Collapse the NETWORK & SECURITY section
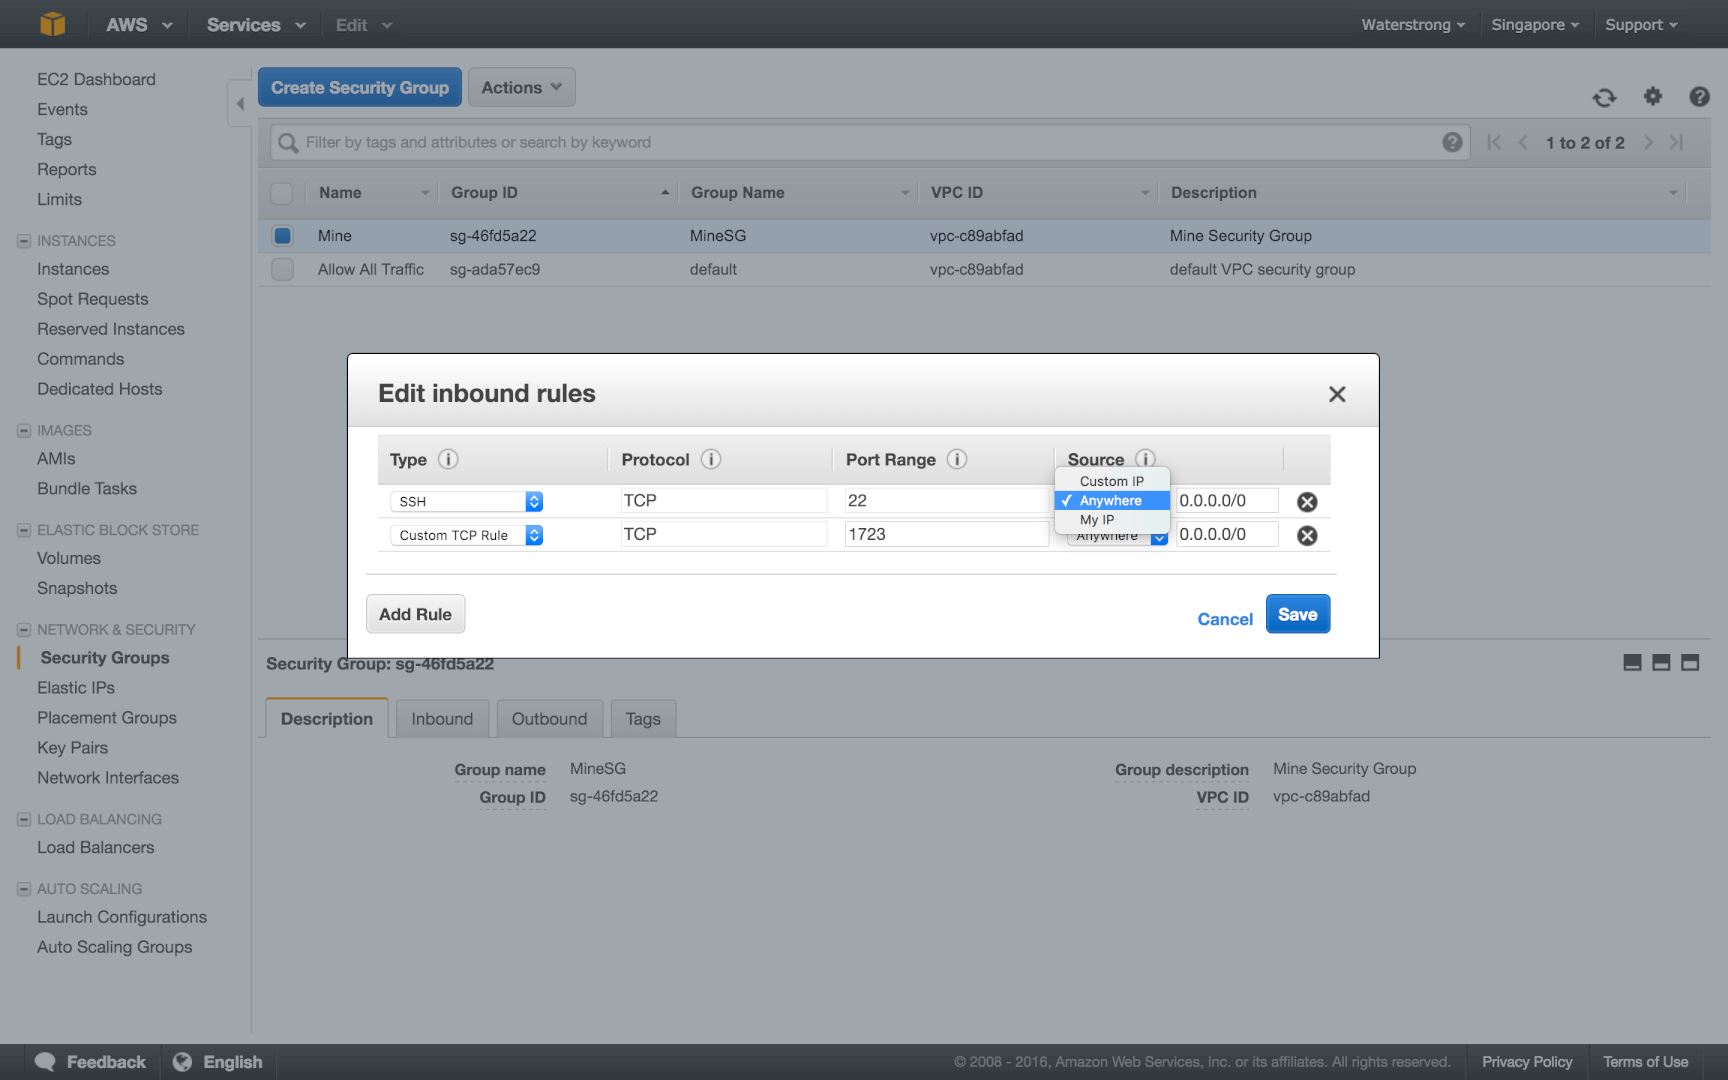 pyautogui.click(x=24, y=630)
